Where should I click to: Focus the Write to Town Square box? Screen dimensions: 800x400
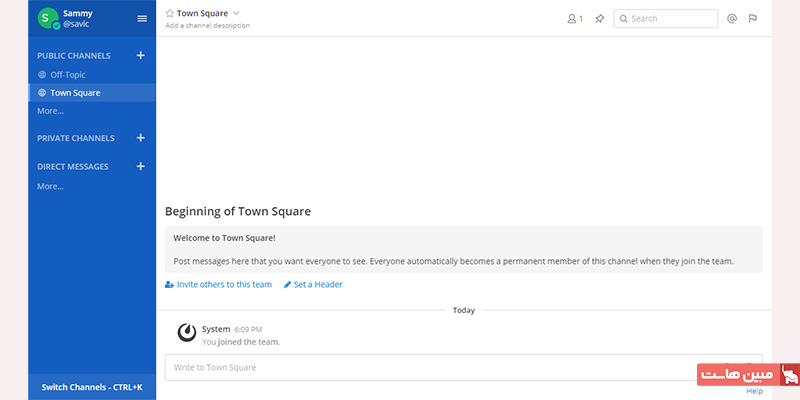point(430,367)
